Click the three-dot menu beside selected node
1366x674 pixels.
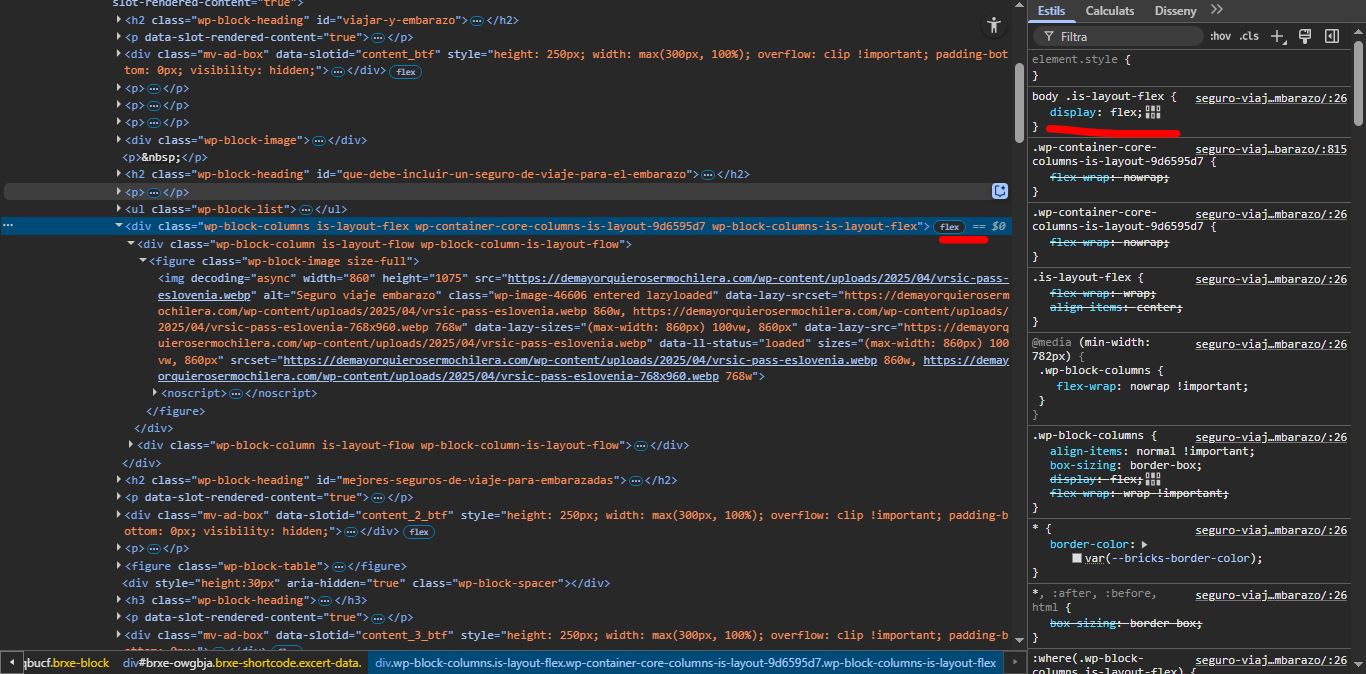8,226
